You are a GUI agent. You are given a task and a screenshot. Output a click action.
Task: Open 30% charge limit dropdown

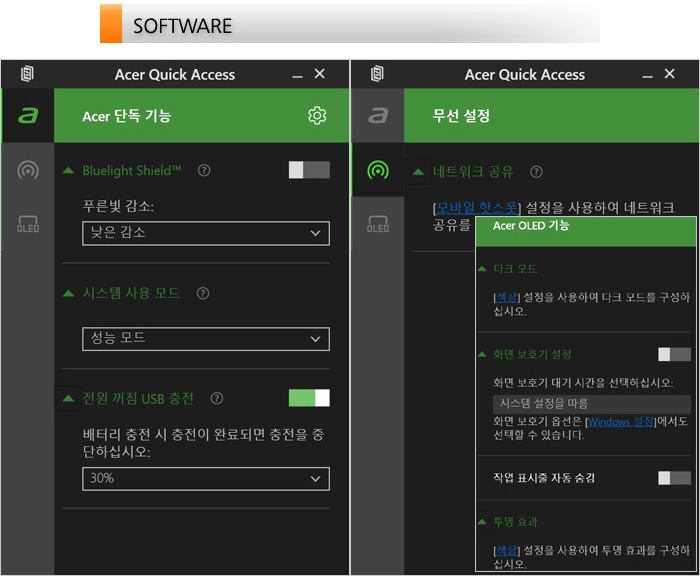click(206, 479)
